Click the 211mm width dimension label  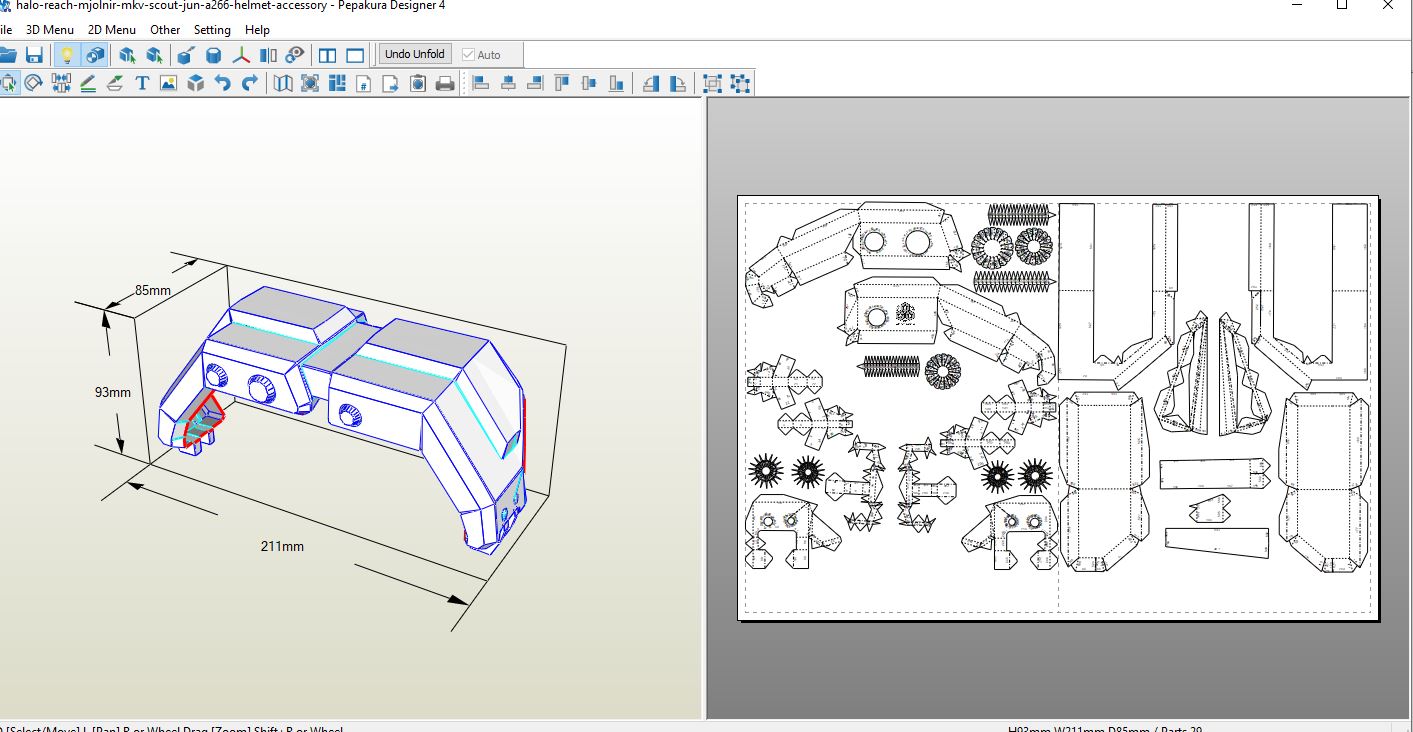[x=282, y=546]
